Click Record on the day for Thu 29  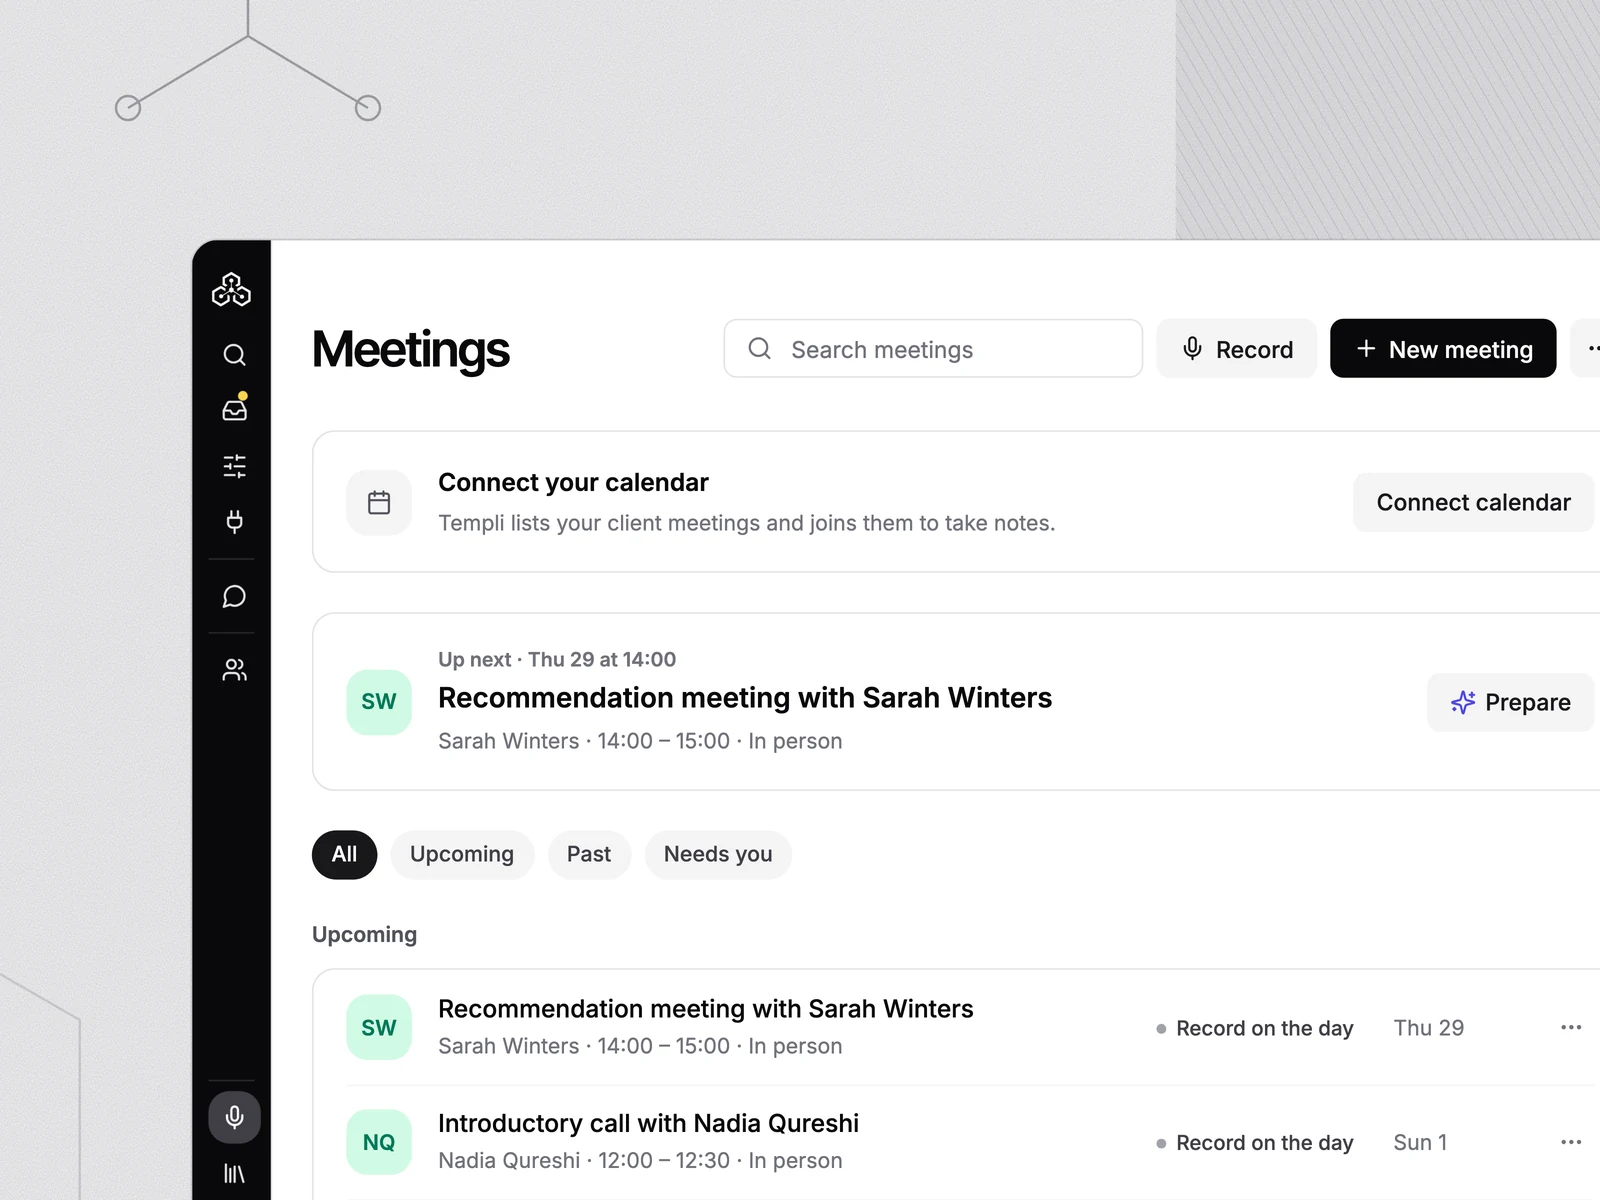[x=1255, y=1028]
